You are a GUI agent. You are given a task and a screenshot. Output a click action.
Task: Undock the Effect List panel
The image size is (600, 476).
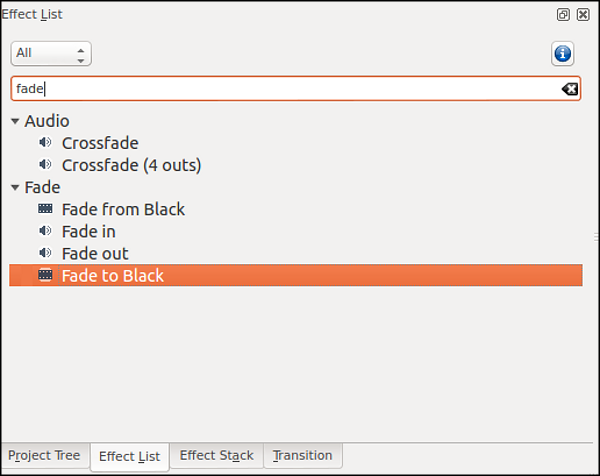click(564, 15)
